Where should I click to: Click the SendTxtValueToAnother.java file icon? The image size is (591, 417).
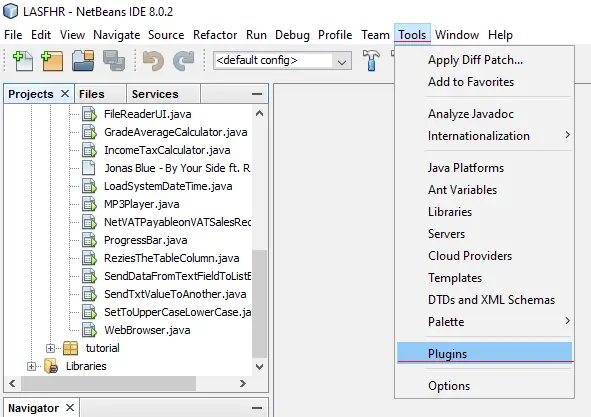pyautogui.click(x=89, y=294)
